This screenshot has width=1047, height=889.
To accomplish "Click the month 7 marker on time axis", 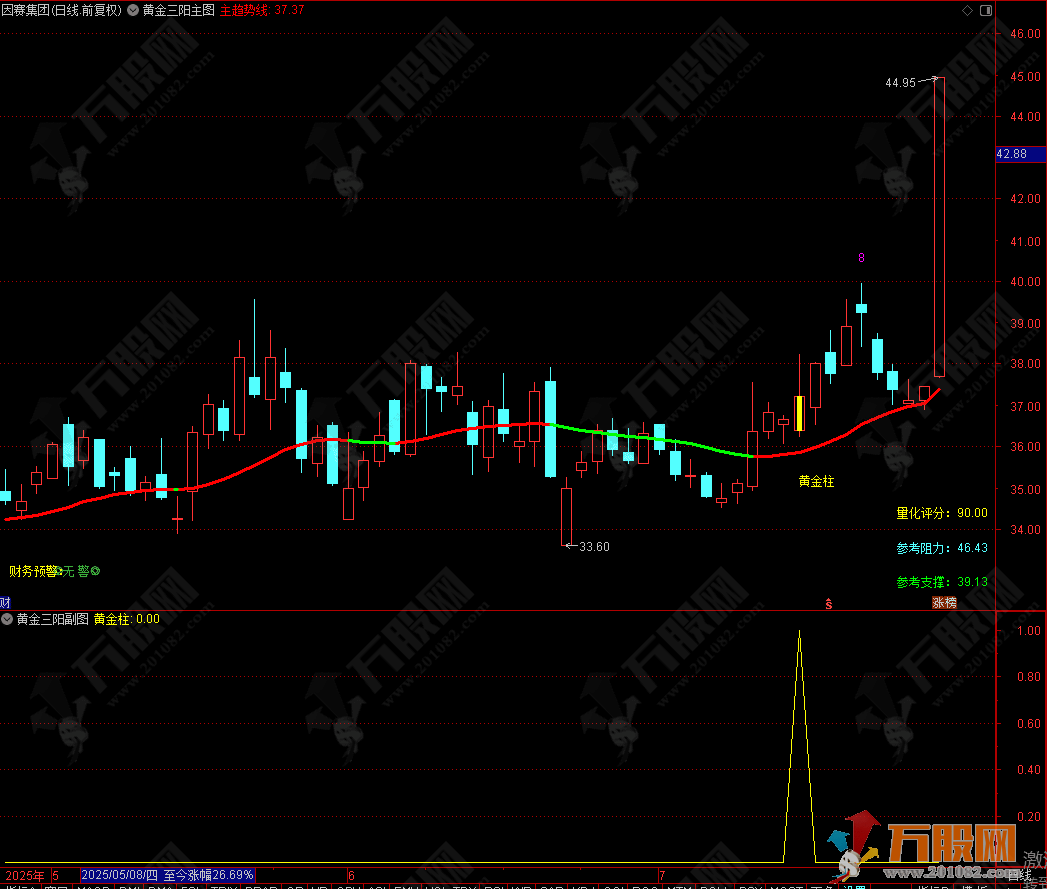I will (x=662, y=876).
